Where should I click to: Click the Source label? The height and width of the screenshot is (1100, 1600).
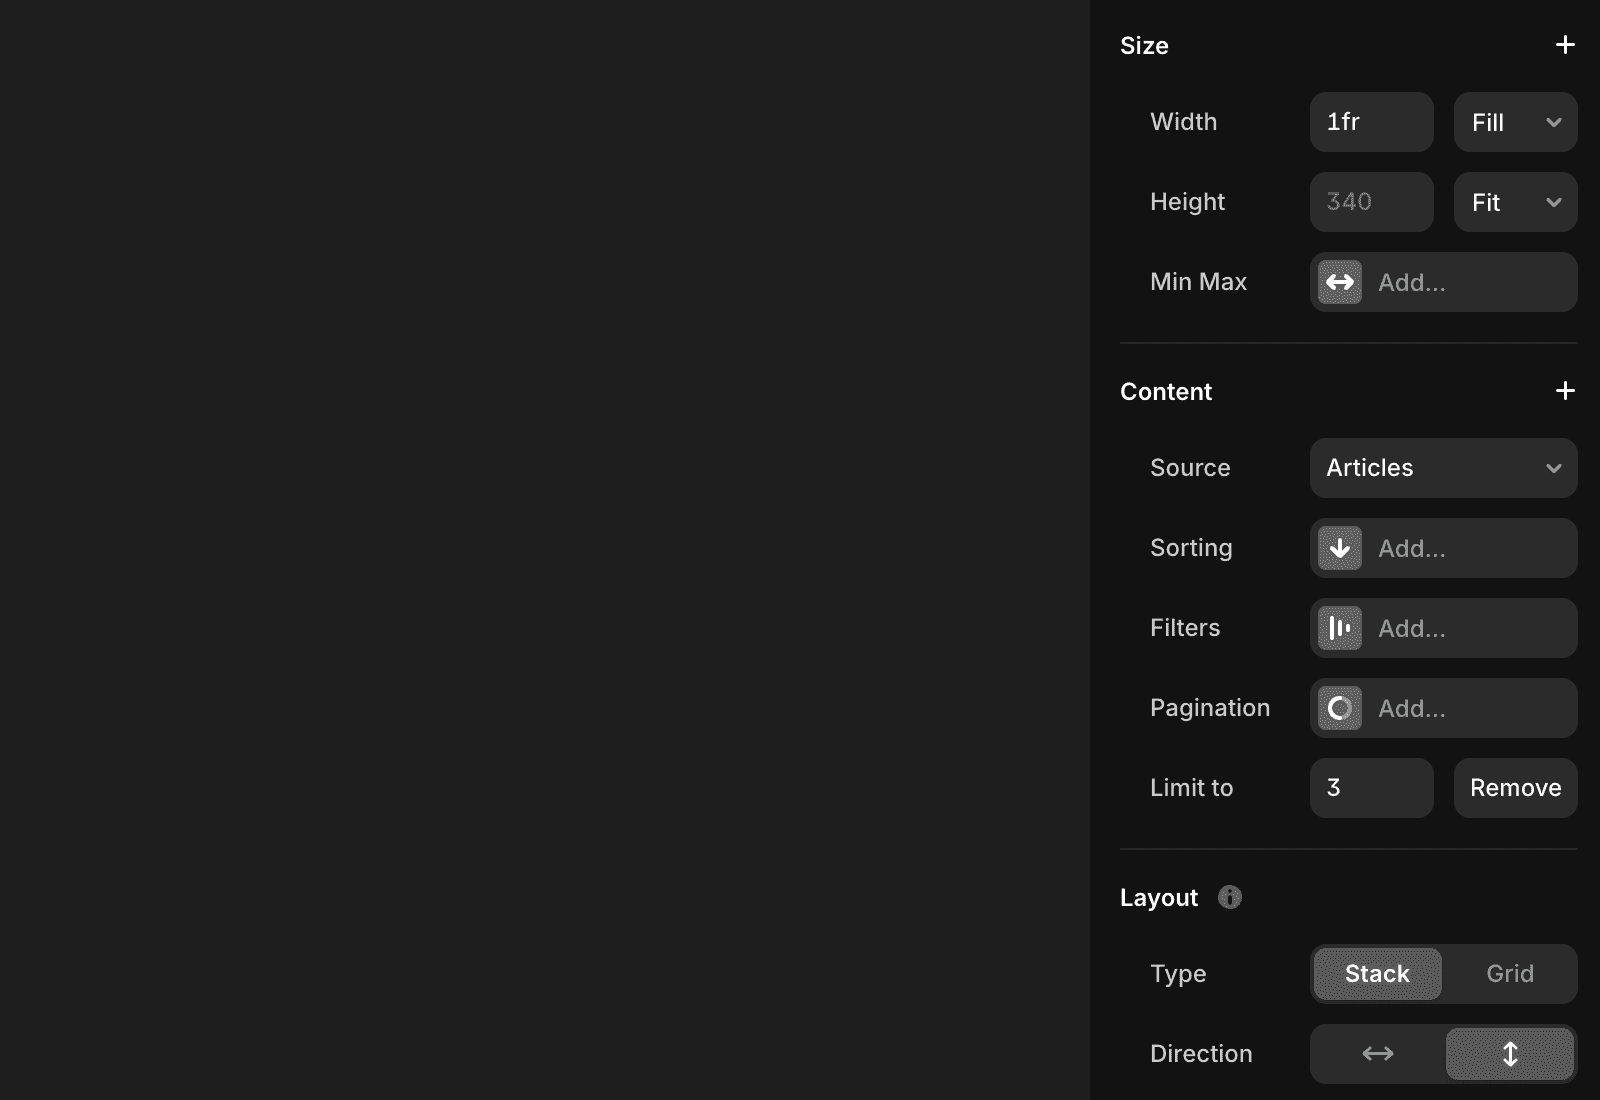tap(1190, 468)
